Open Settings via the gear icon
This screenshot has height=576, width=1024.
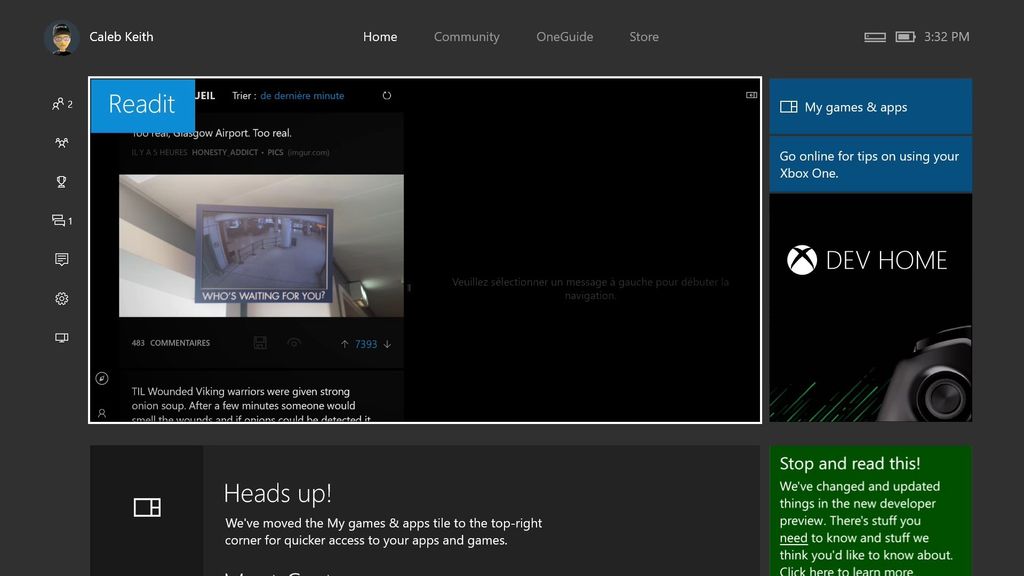(61, 298)
